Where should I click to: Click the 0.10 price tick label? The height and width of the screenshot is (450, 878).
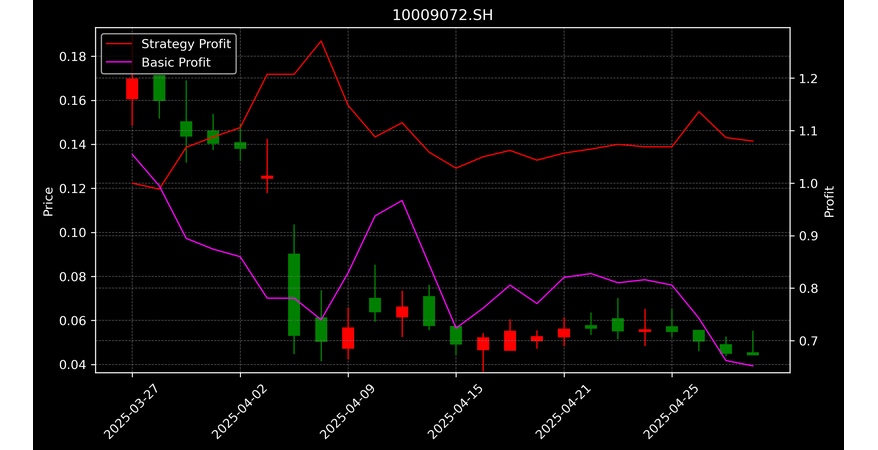tap(72, 233)
